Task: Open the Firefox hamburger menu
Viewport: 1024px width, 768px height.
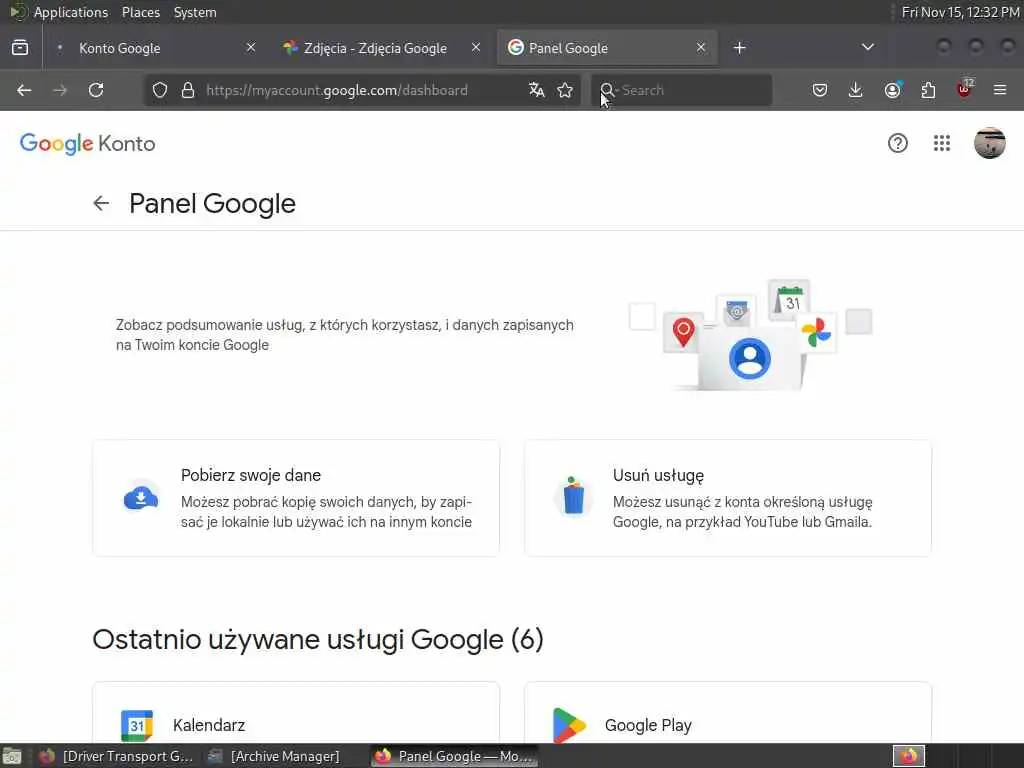Action: [x=1000, y=90]
